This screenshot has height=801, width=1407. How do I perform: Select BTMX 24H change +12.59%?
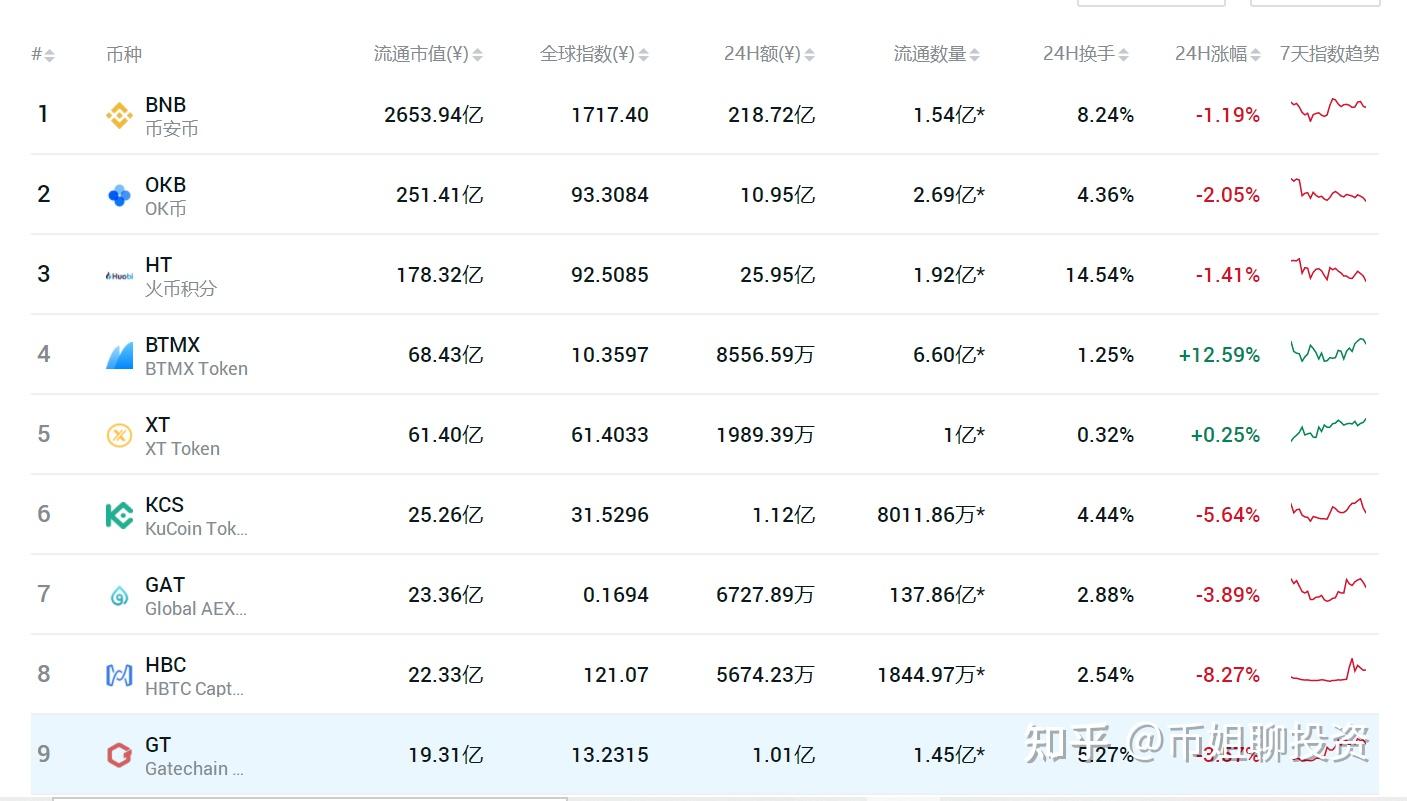coord(1219,355)
